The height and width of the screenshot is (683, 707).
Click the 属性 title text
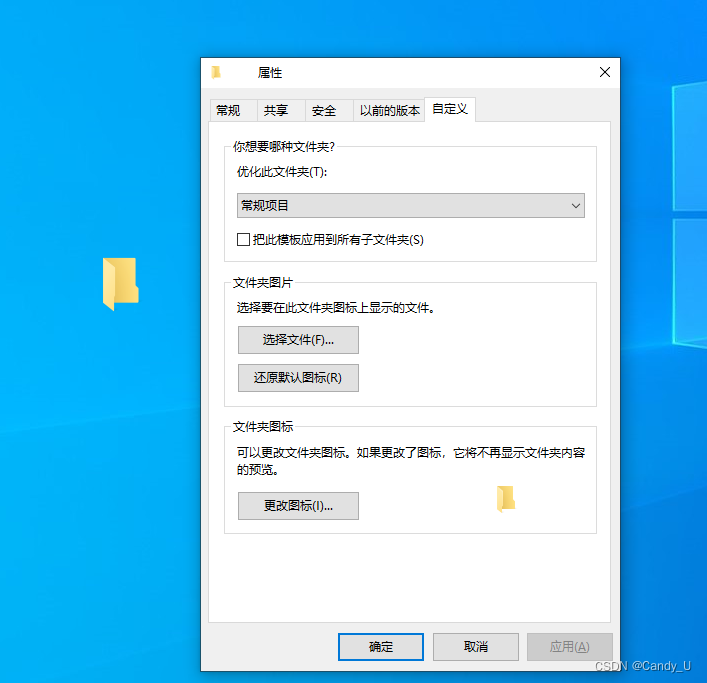pyautogui.click(x=270, y=73)
